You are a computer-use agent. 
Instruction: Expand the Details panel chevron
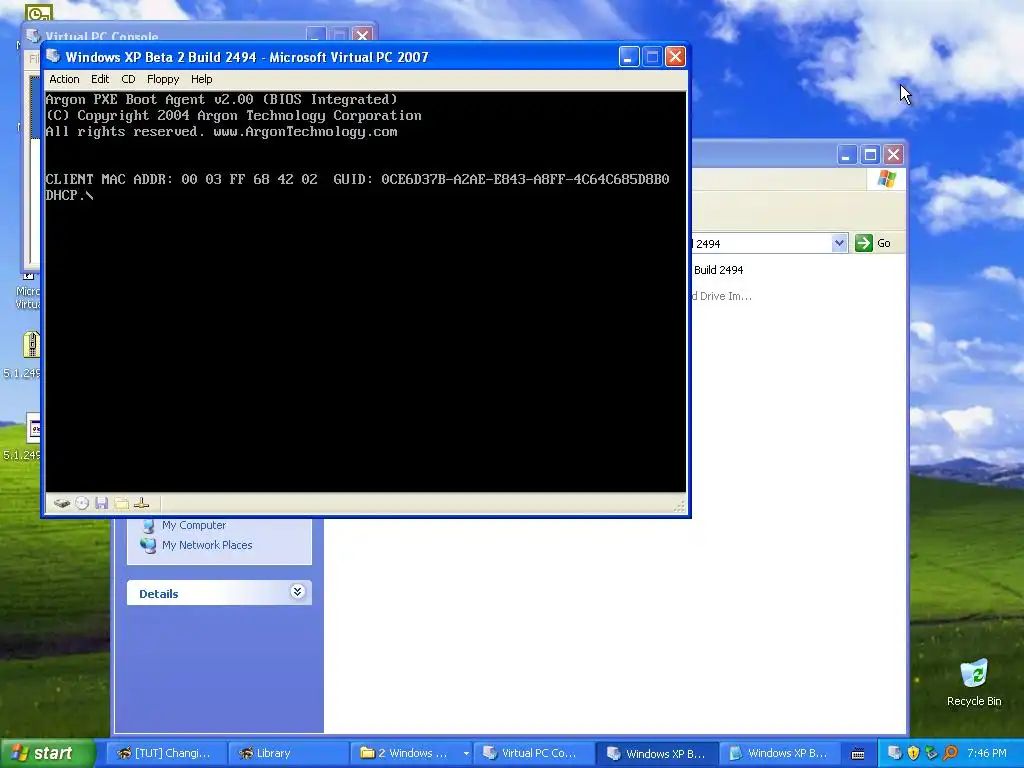[297, 592]
